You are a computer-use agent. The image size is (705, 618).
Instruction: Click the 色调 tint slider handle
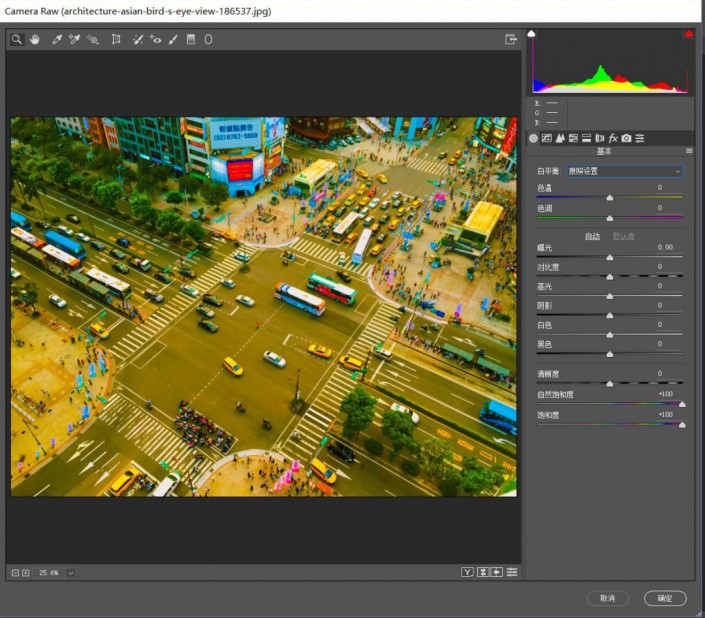610,218
